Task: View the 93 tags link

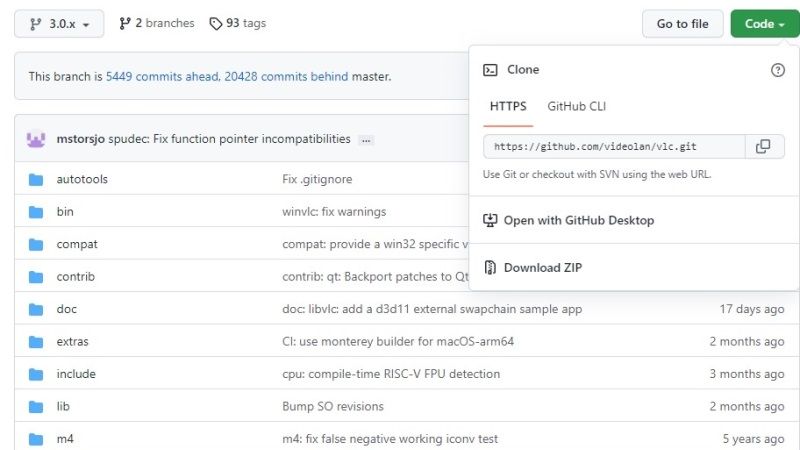Action: coord(238,23)
